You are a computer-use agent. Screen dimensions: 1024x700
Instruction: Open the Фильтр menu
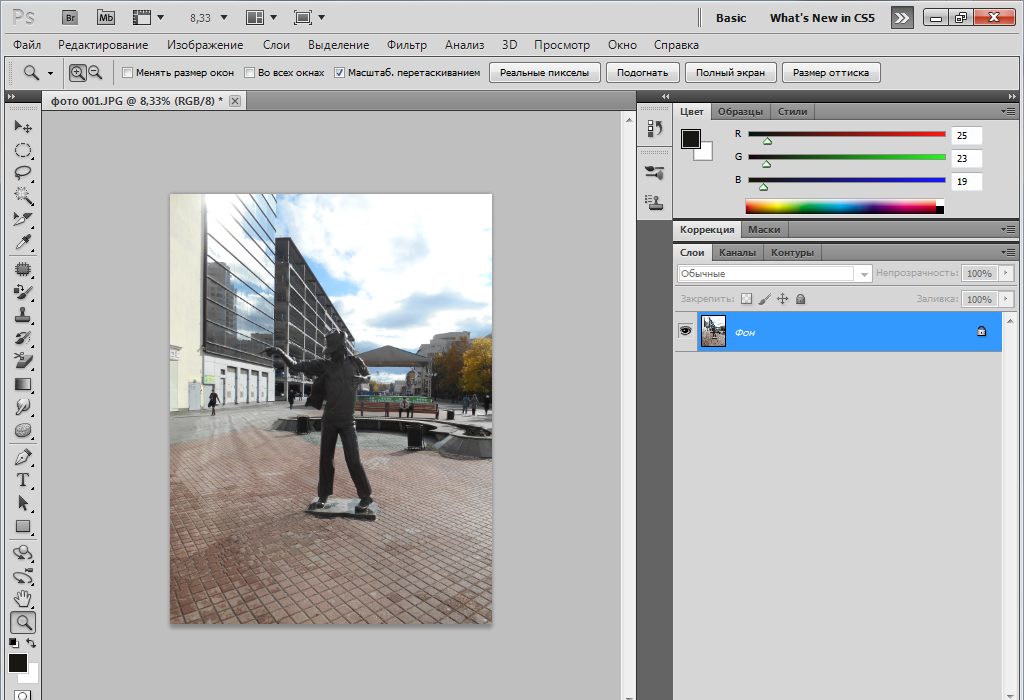pos(407,45)
